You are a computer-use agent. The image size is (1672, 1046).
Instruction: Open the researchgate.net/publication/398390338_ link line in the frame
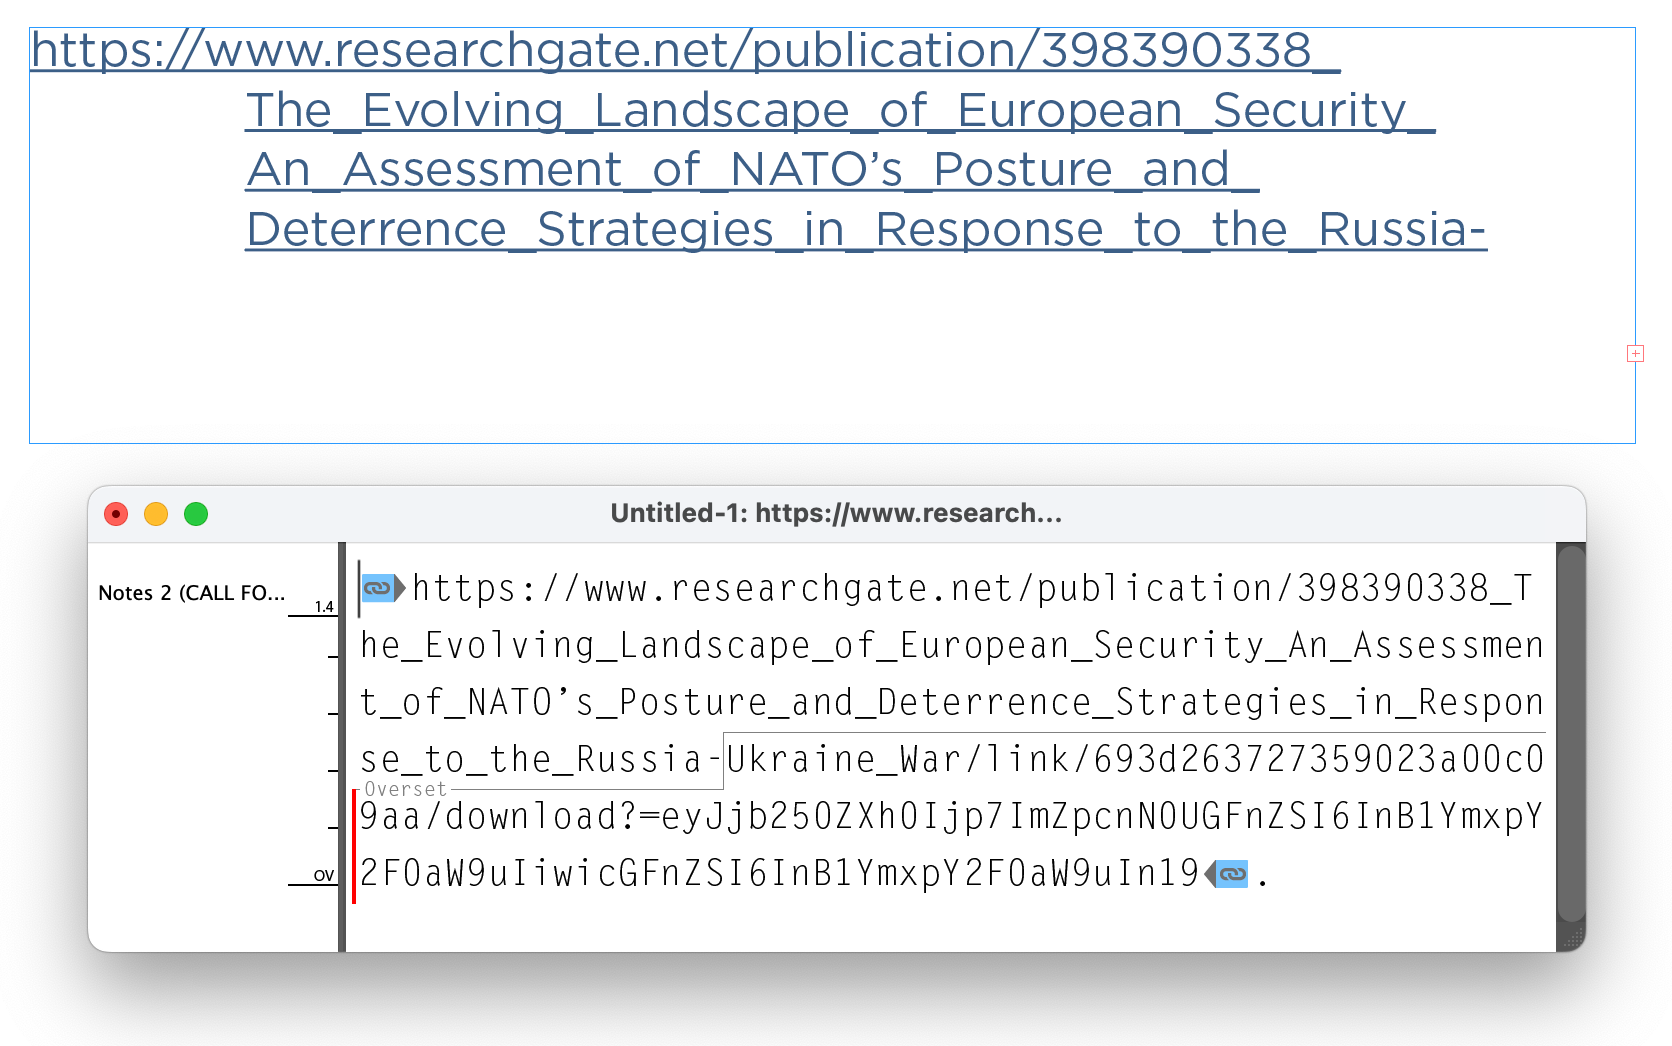coord(686,50)
